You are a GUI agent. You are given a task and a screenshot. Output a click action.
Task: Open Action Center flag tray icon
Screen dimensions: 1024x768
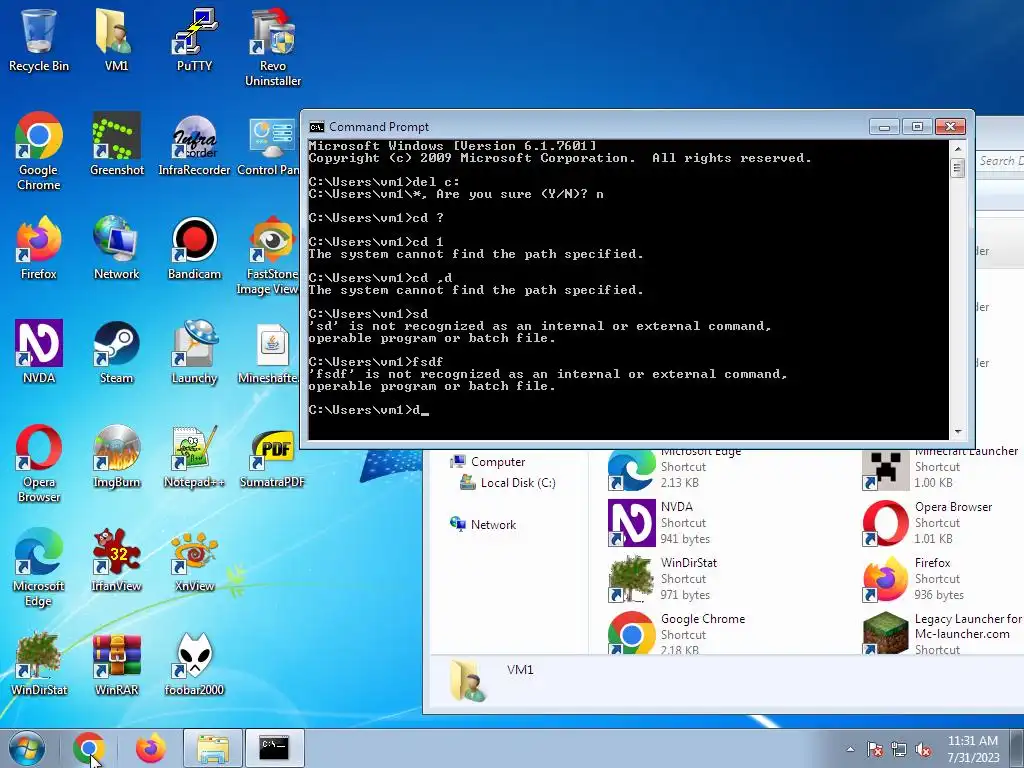click(875, 749)
